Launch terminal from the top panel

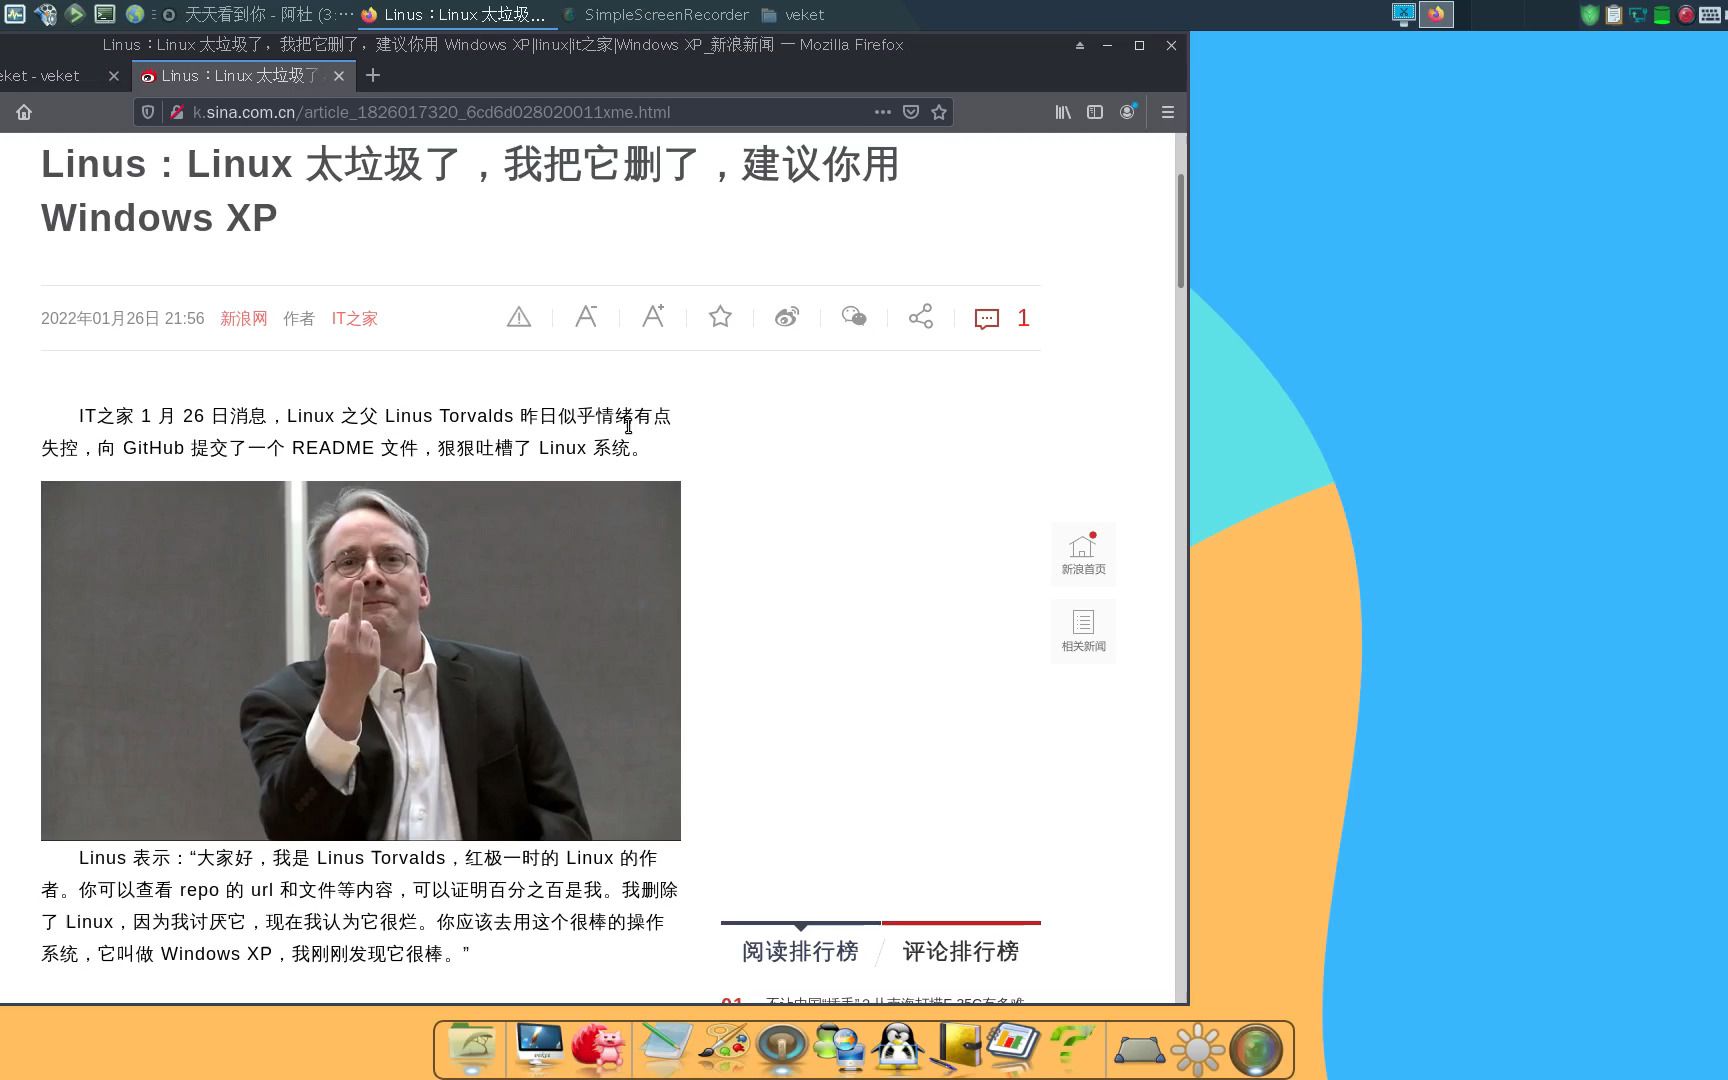click(105, 14)
